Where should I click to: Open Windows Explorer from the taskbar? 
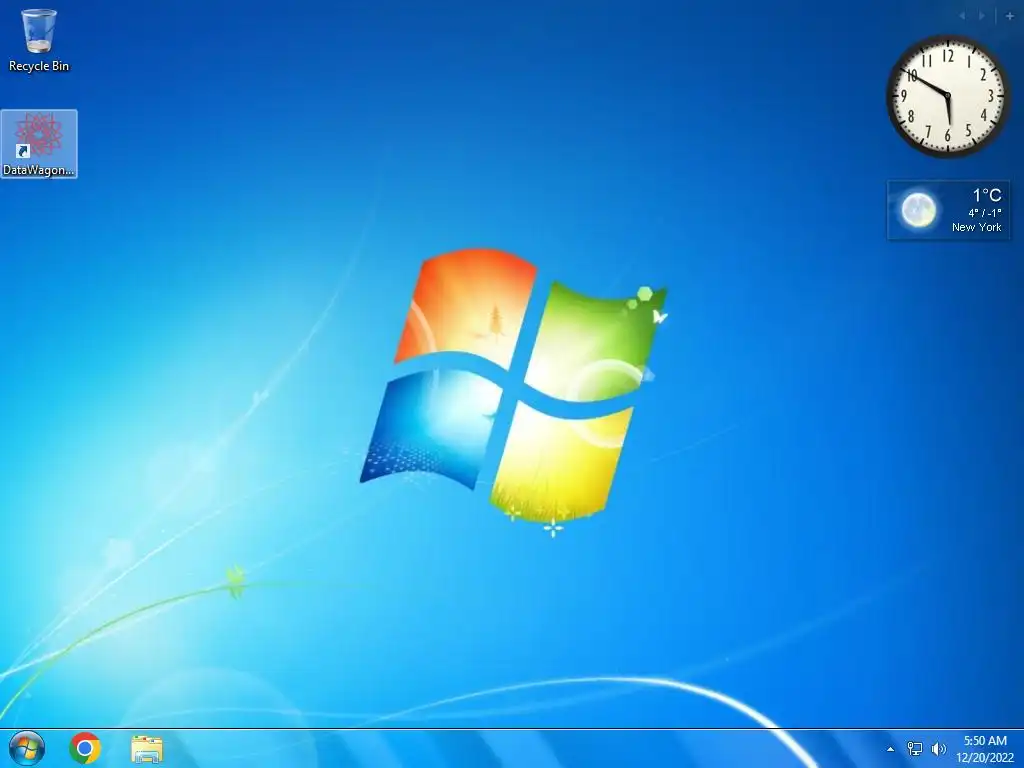click(x=147, y=749)
